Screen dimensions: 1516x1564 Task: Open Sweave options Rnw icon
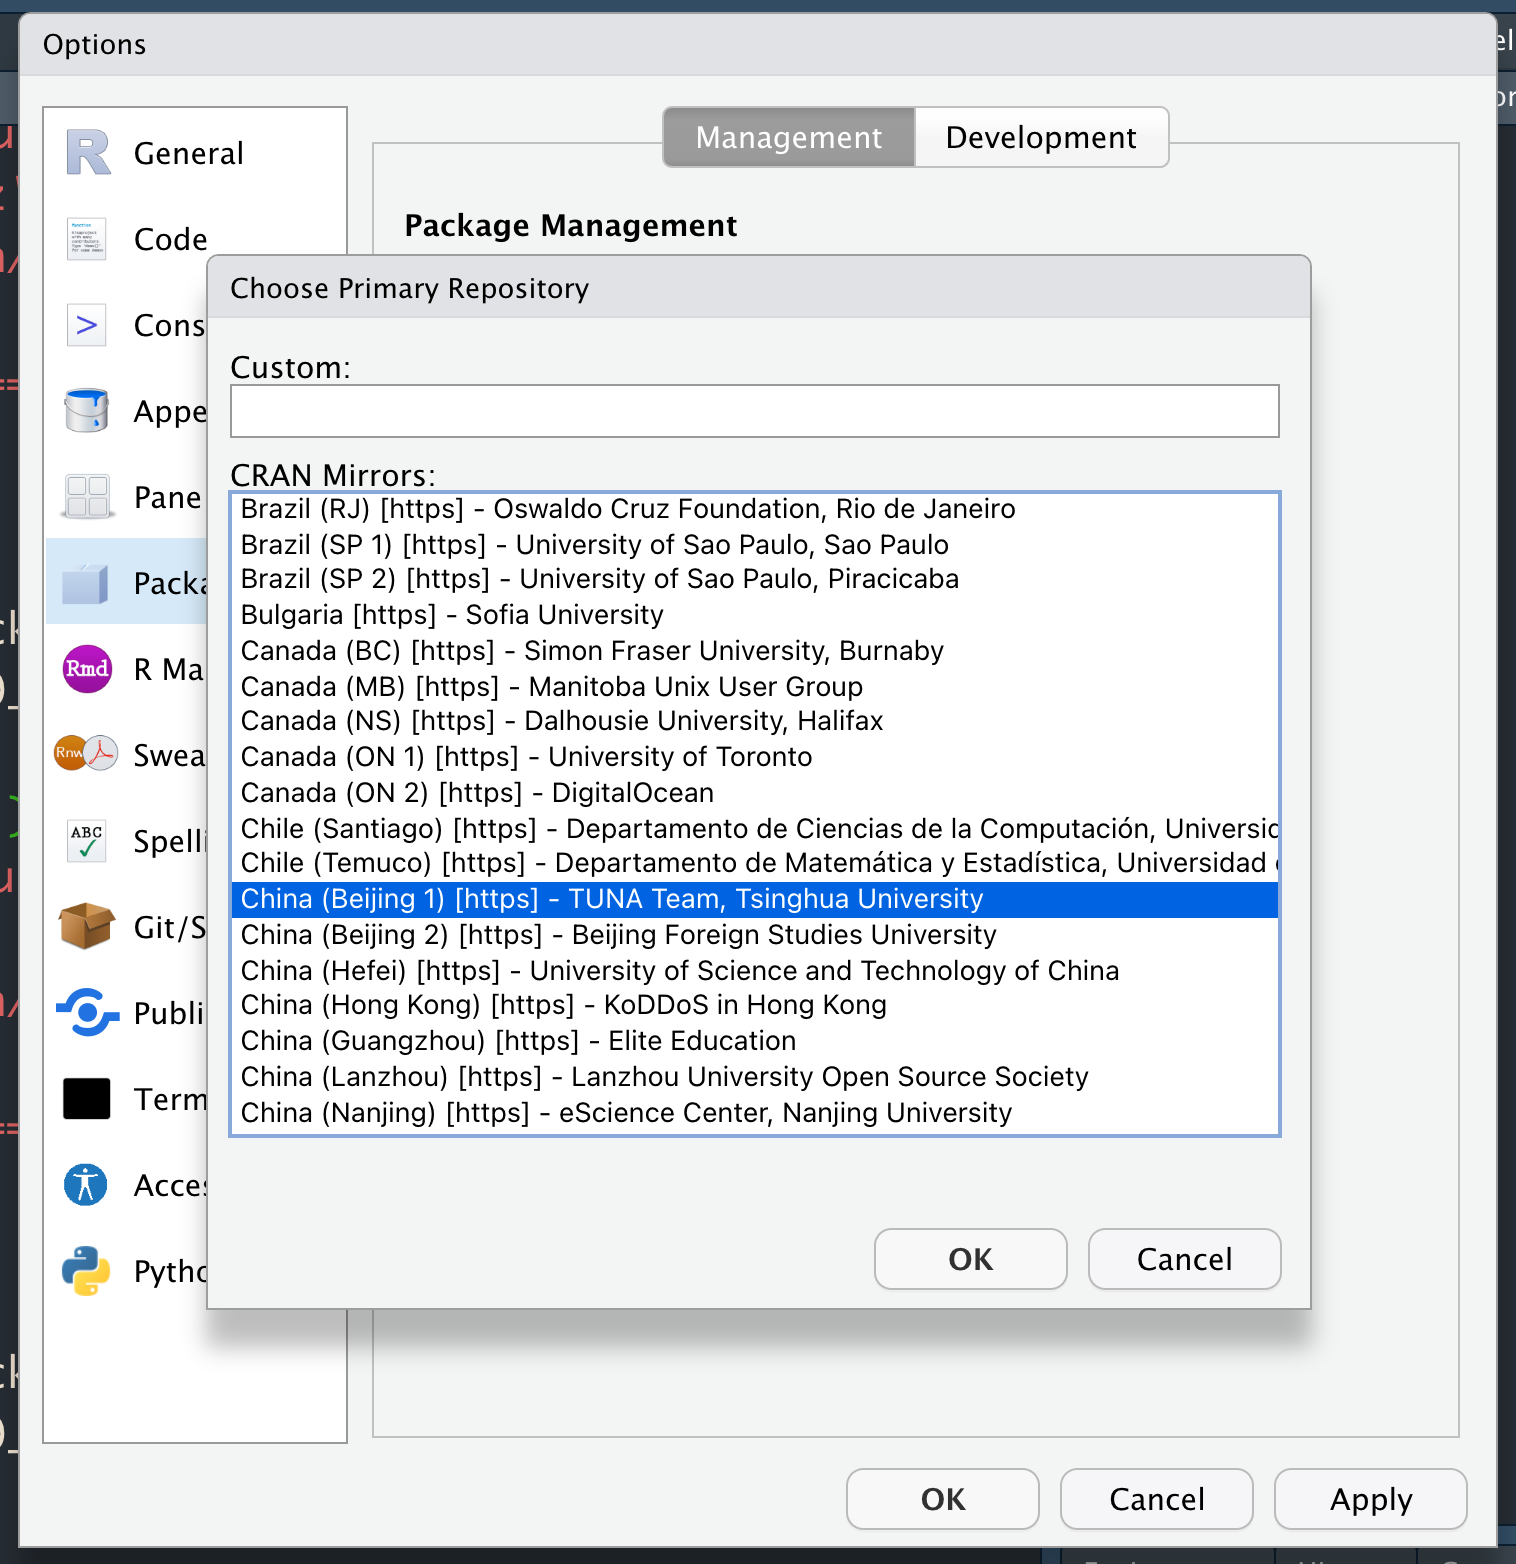tap(86, 753)
